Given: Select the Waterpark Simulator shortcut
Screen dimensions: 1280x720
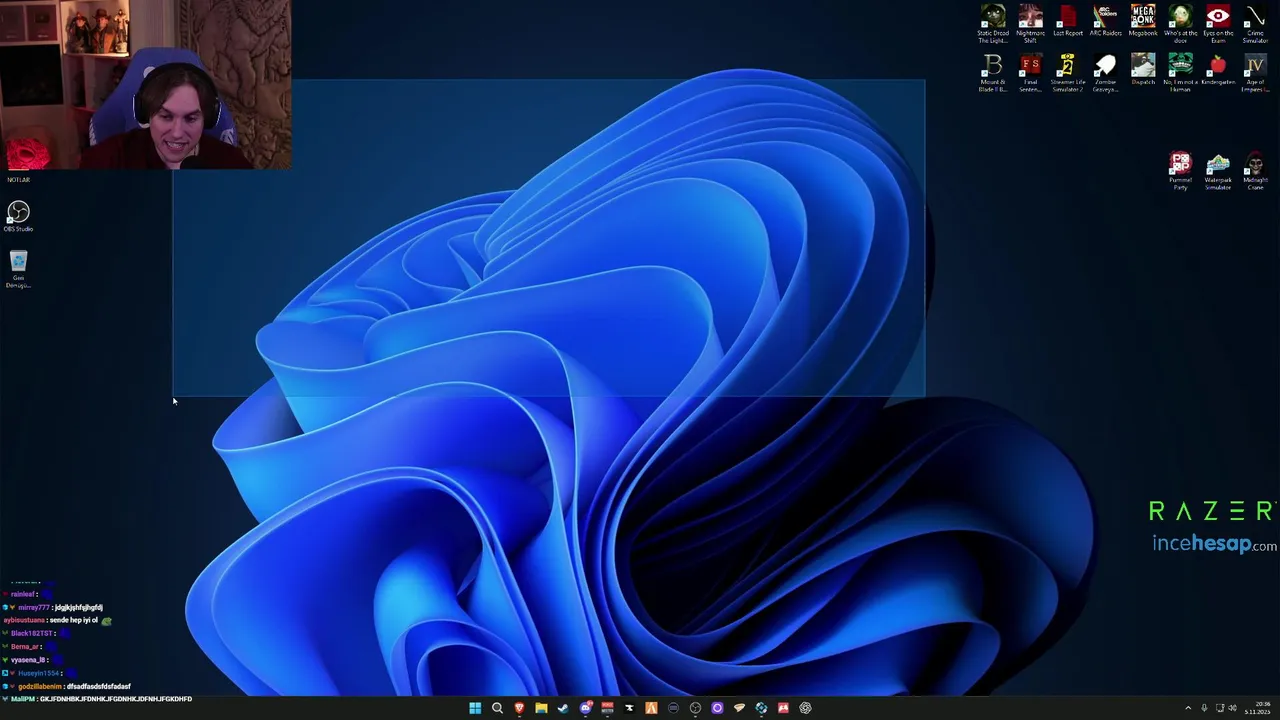Looking at the screenshot, I should click(x=1217, y=171).
